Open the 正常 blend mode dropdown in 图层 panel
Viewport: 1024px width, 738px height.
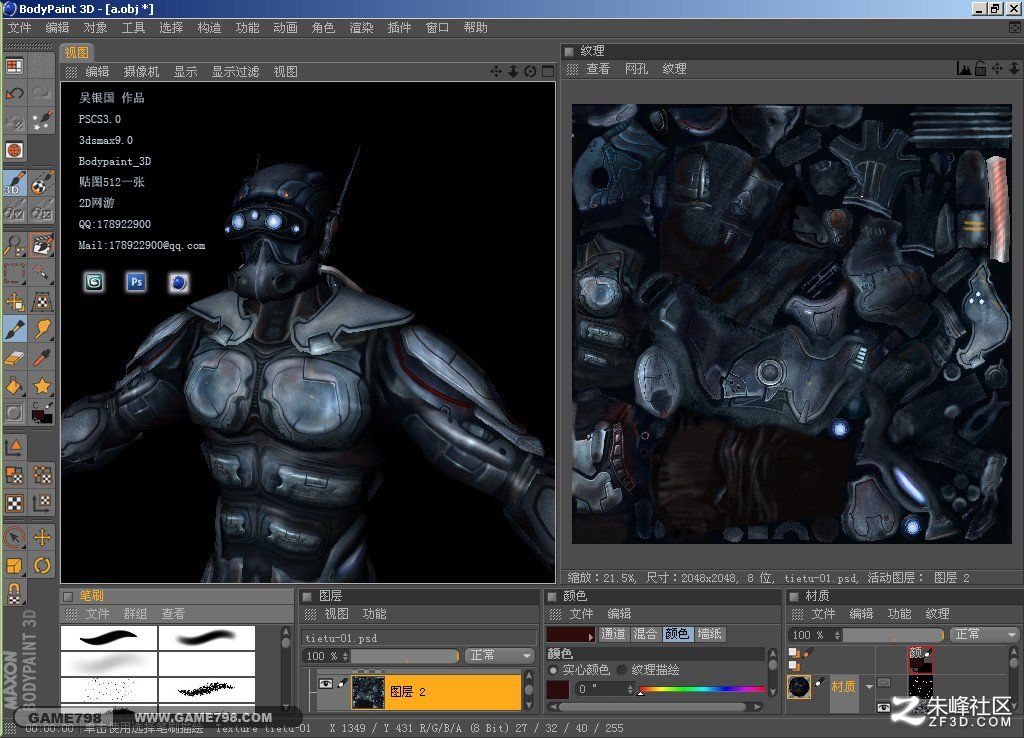pyautogui.click(x=500, y=655)
